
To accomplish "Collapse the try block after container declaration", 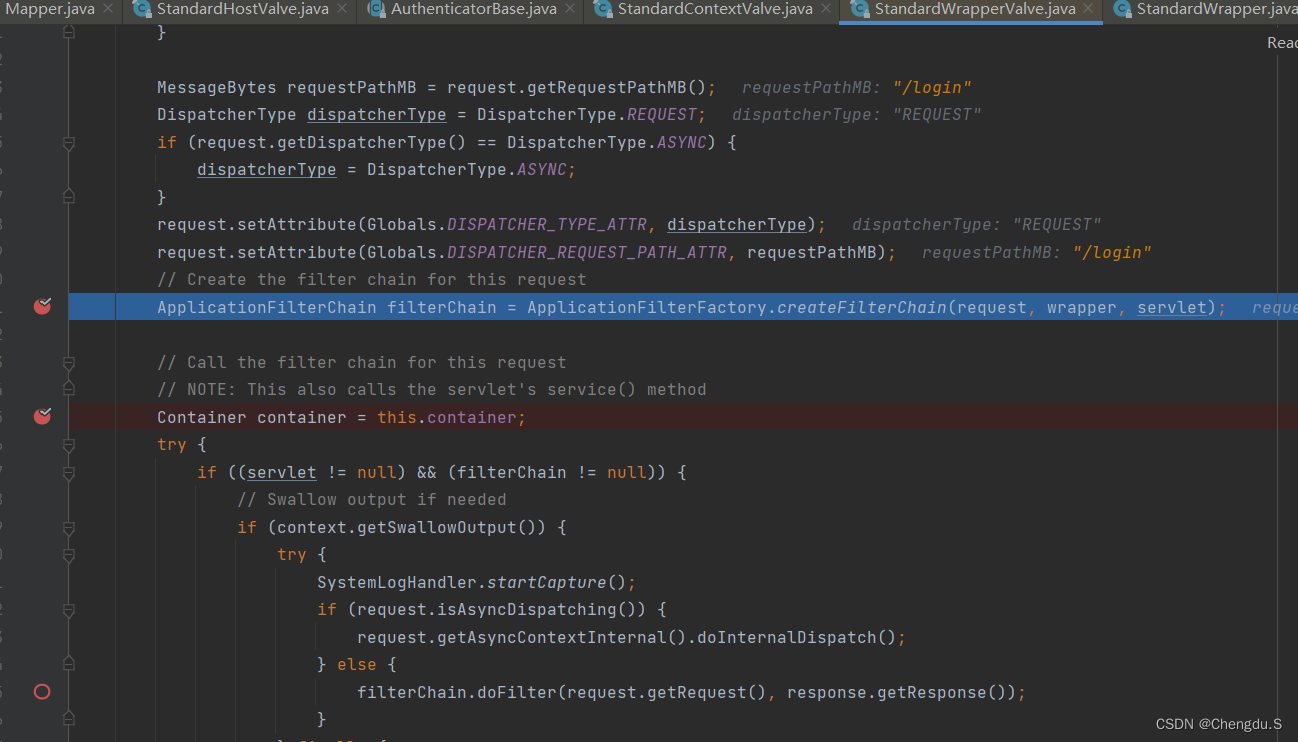I will (x=69, y=445).
